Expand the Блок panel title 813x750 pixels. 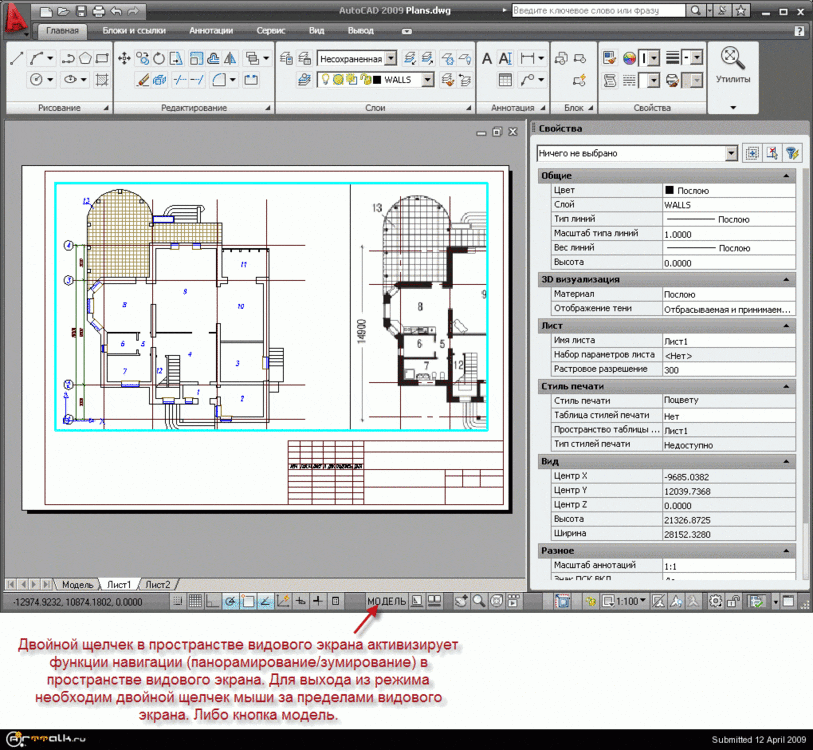click(573, 108)
